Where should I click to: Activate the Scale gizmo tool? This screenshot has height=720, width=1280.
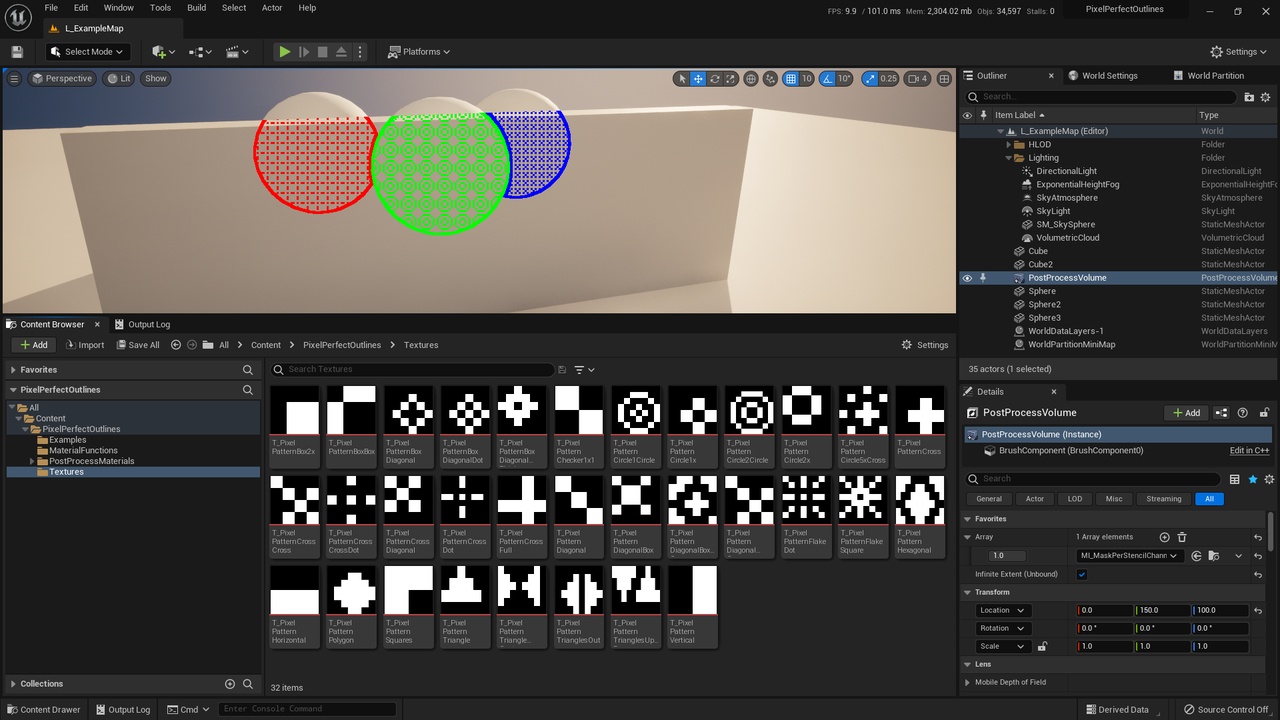tap(730, 79)
